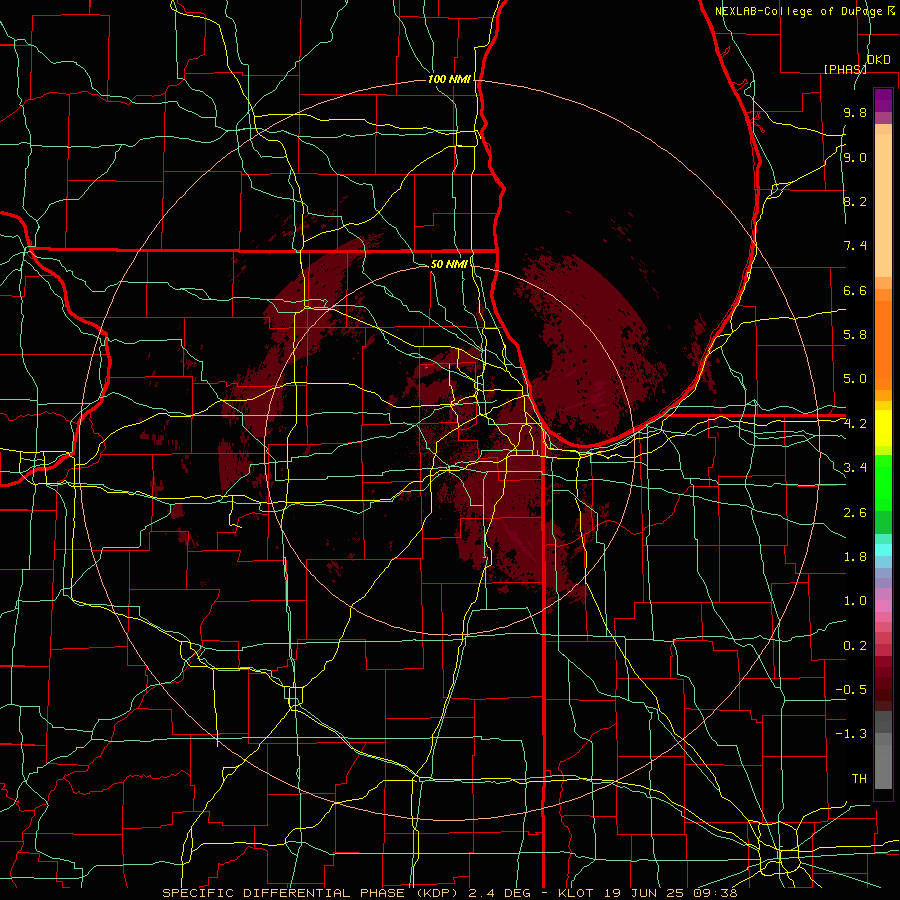Pick the dark purple top color band

883,100
